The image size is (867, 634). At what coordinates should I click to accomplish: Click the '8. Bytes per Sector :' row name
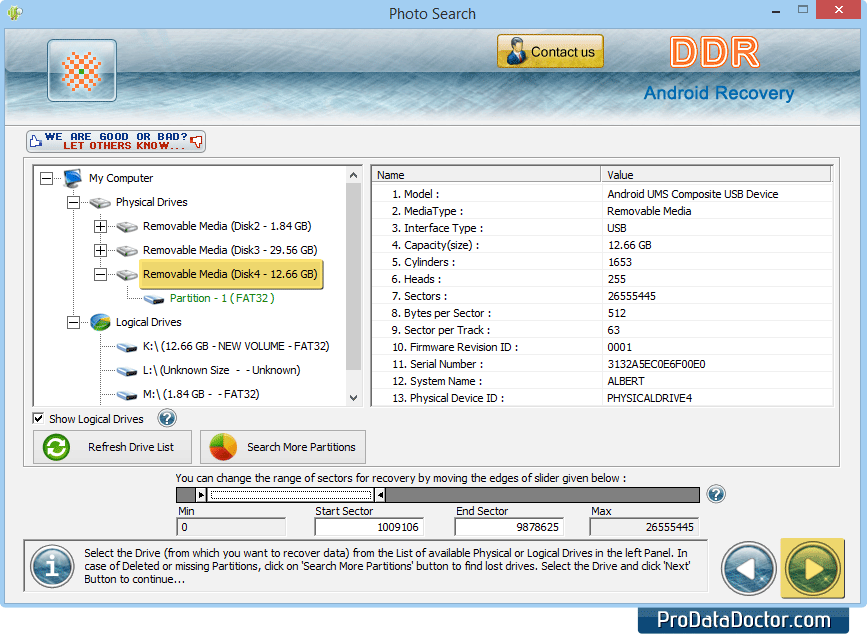[441, 313]
